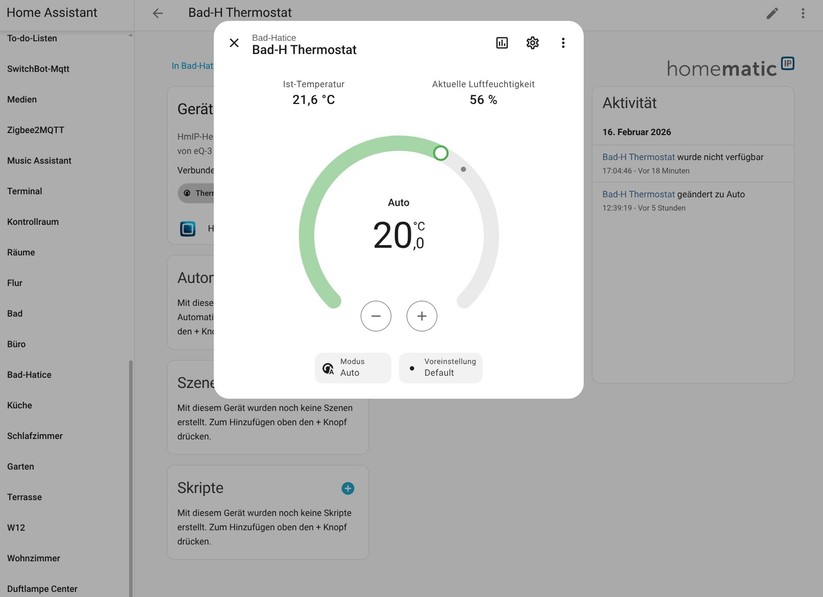Select Terrasse in sidebar
Image resolution: width=823 pixels, height=597 pixels.
24,497
